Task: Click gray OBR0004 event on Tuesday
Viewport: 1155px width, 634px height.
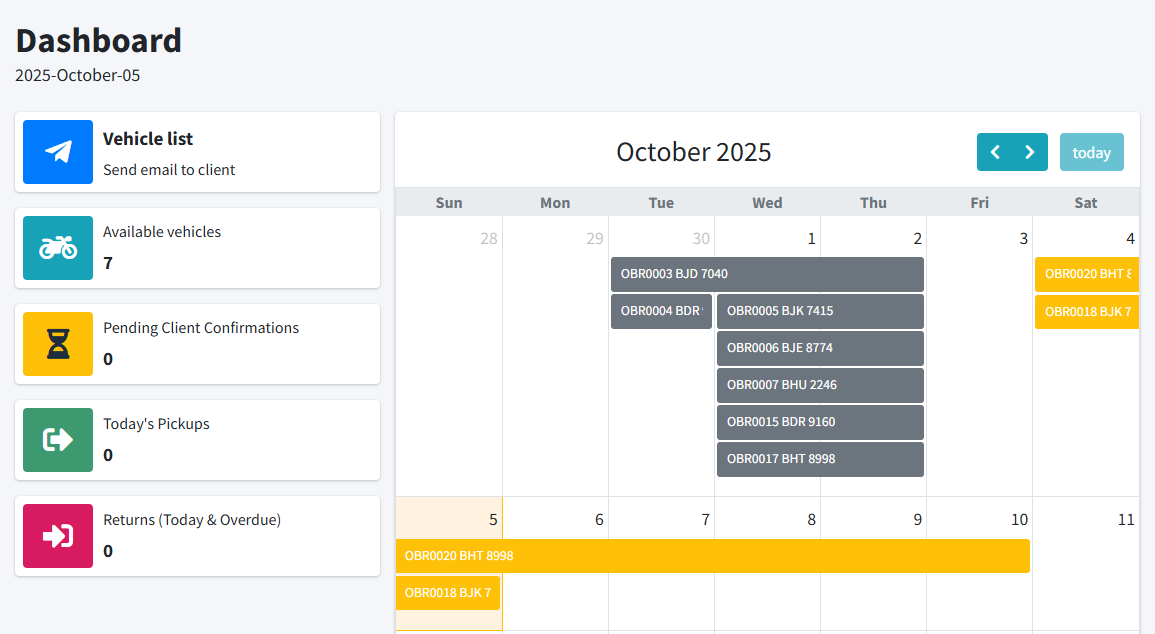Action: (x=661, y=311)
